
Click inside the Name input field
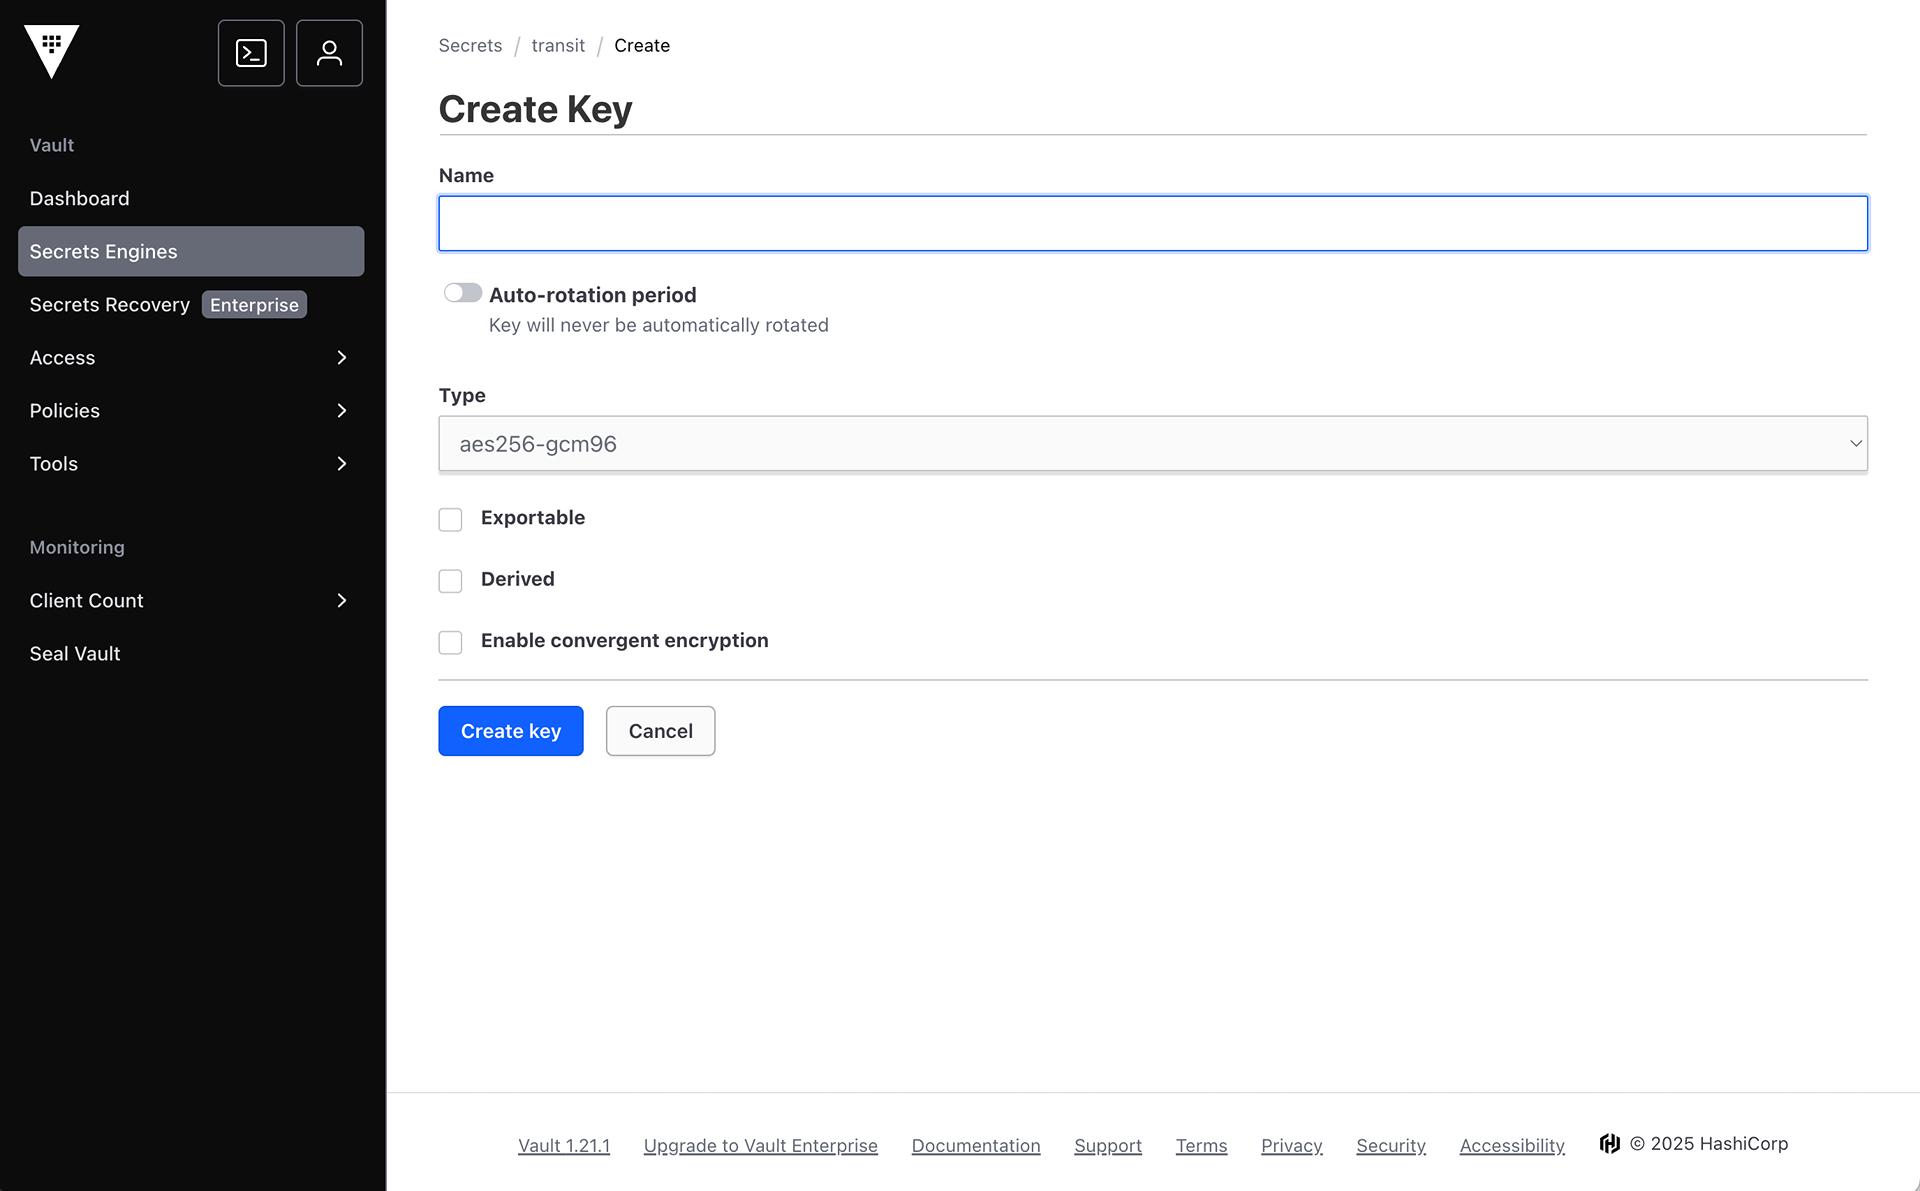coord(1152,222)
